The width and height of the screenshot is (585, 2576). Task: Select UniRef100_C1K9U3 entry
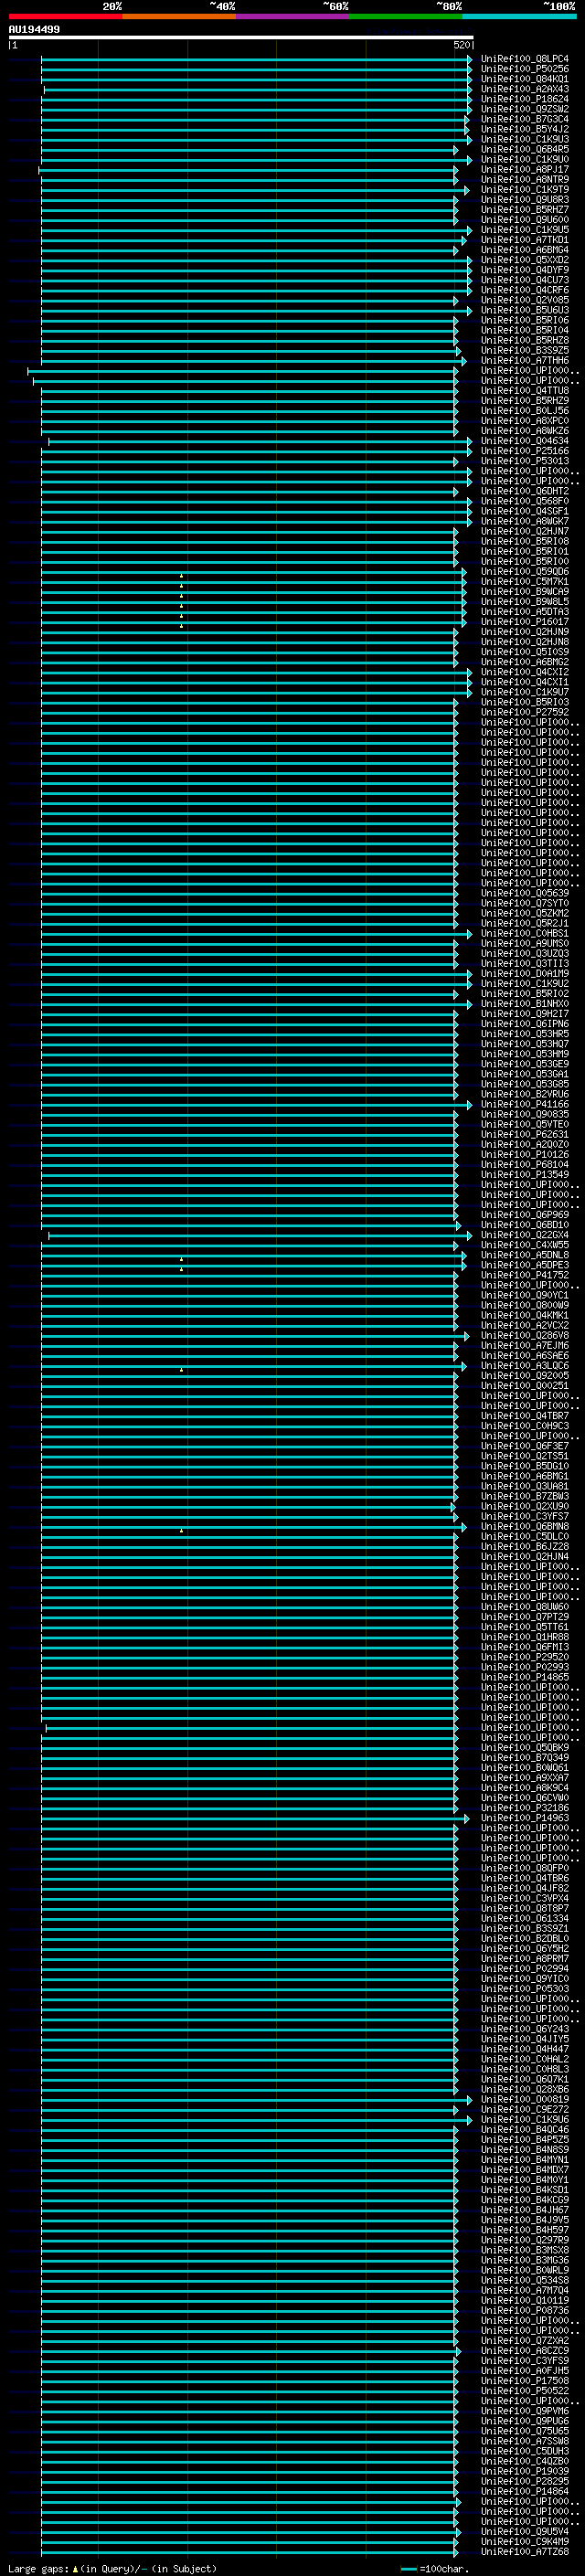tap(525, 139)
